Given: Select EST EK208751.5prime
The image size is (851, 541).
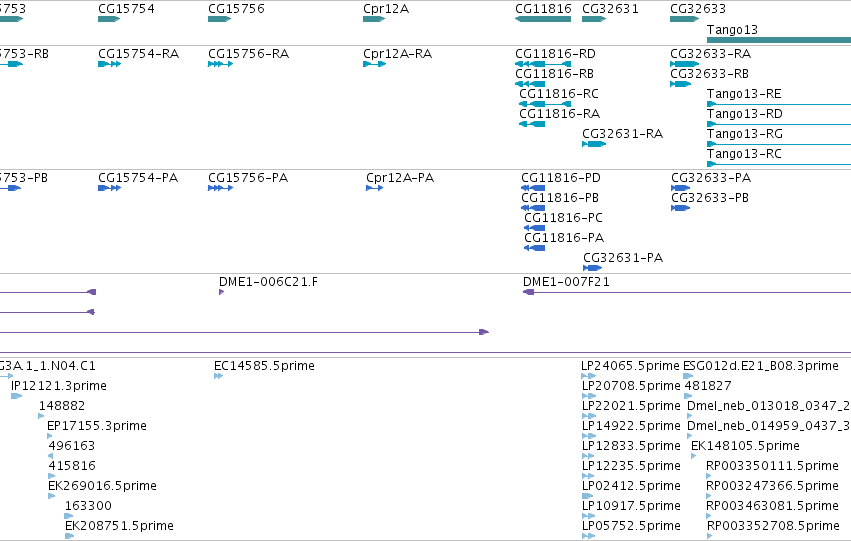Looking at the screenshot, I should (x=119, y=526).
